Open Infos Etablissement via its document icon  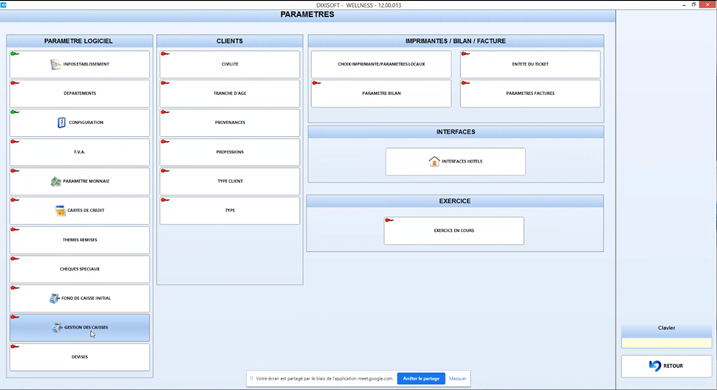55,64
